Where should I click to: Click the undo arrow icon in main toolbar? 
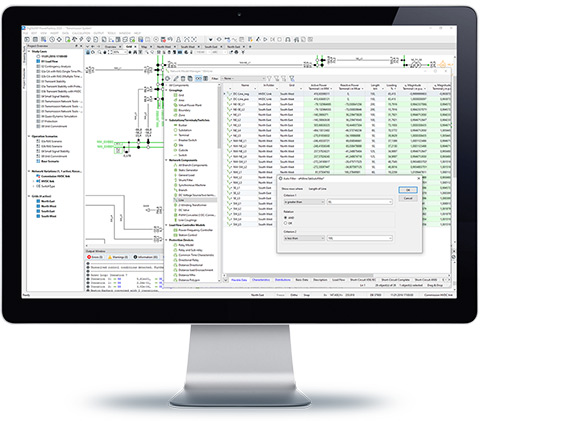coord(170,39)
